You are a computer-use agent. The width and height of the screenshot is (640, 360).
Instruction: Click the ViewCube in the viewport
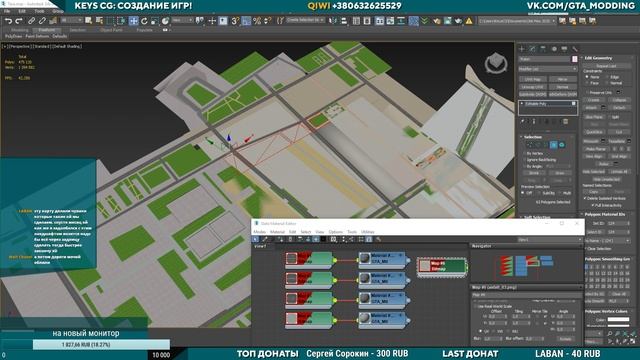point(496,63)
